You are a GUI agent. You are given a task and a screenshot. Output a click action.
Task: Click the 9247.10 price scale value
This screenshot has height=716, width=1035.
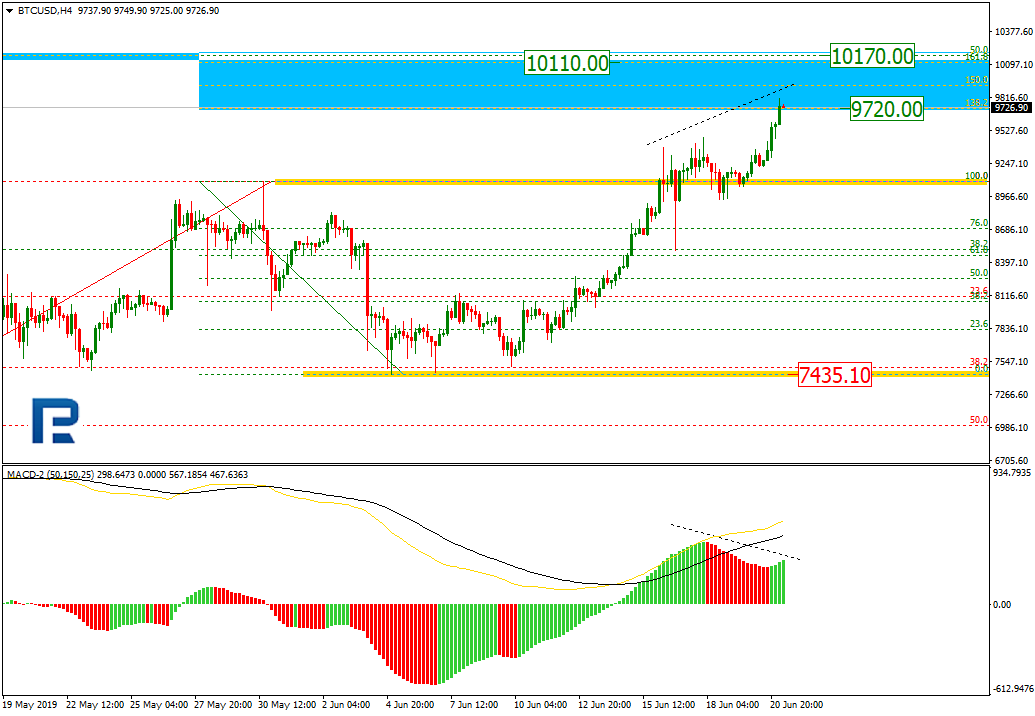click(1013, 164)
